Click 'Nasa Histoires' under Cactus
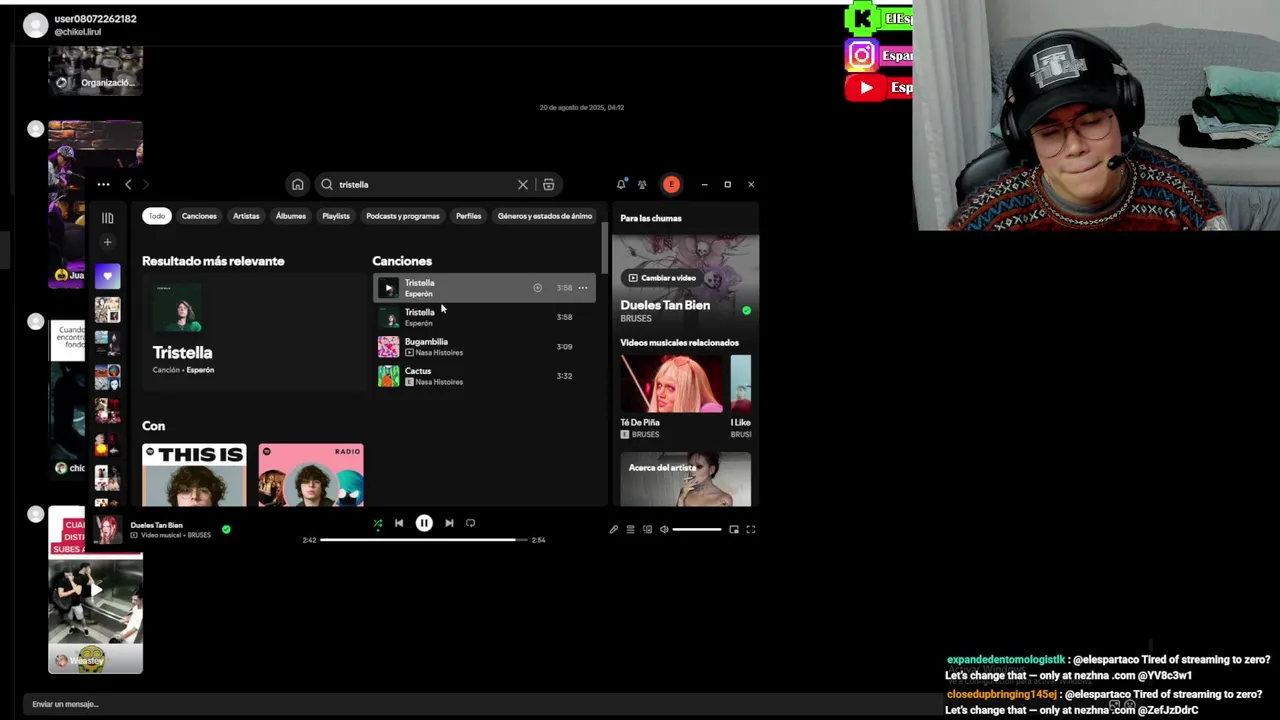This screenshot has height=720, width=1280. tap(439, 382)
